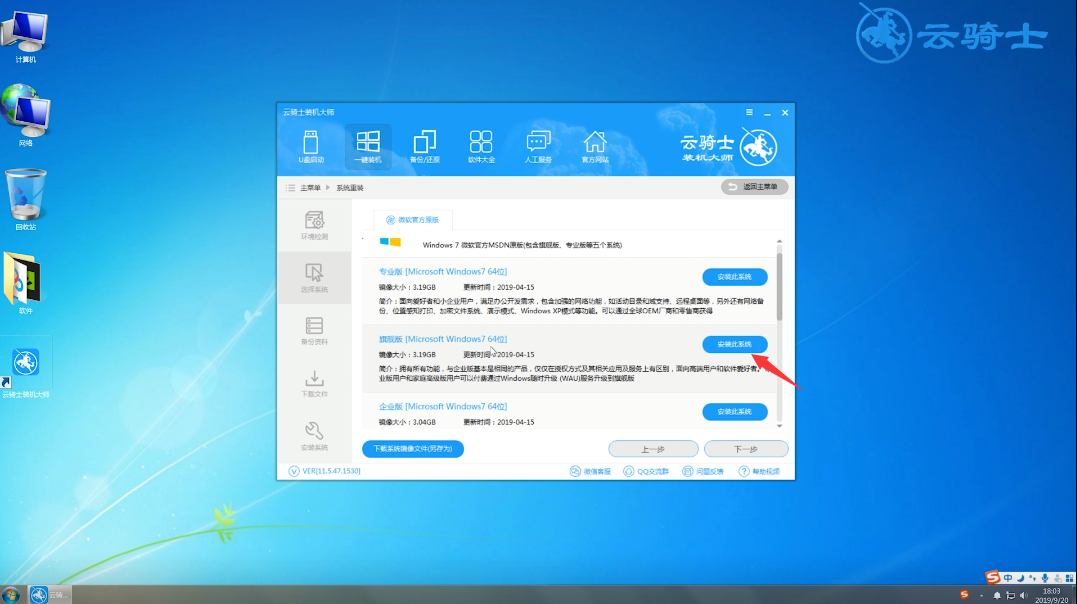Switch to the 微软官方原版 tab

(x=412, y=220)
